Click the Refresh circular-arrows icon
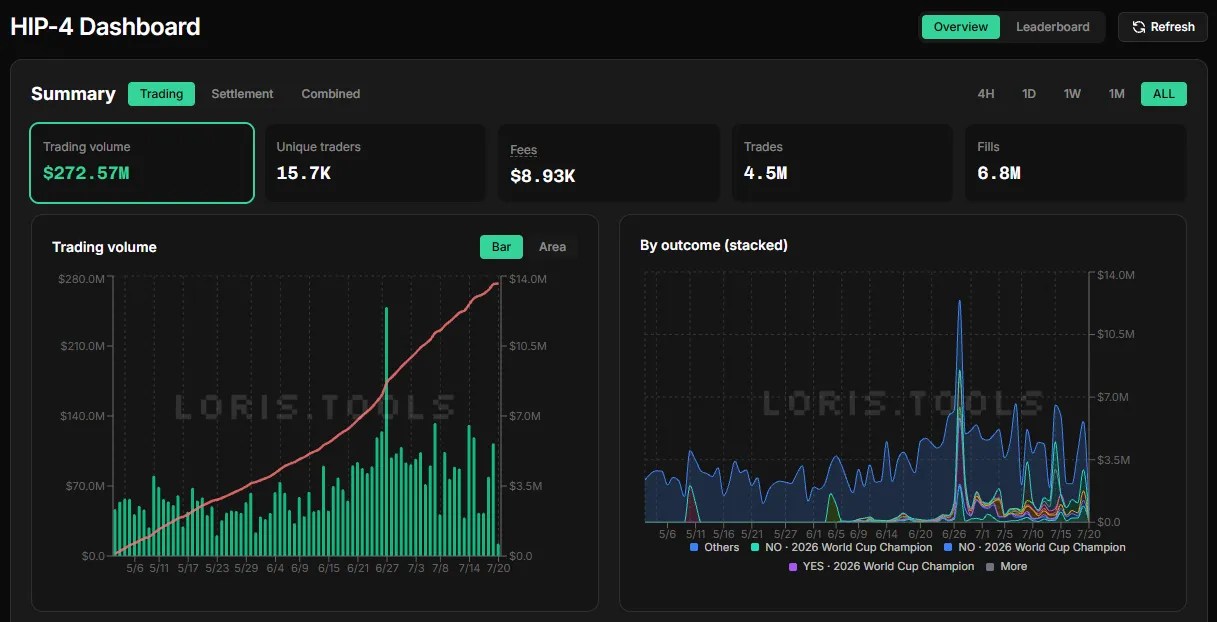This screenshot has width=1217, height=622. (x=1139, y=27)
